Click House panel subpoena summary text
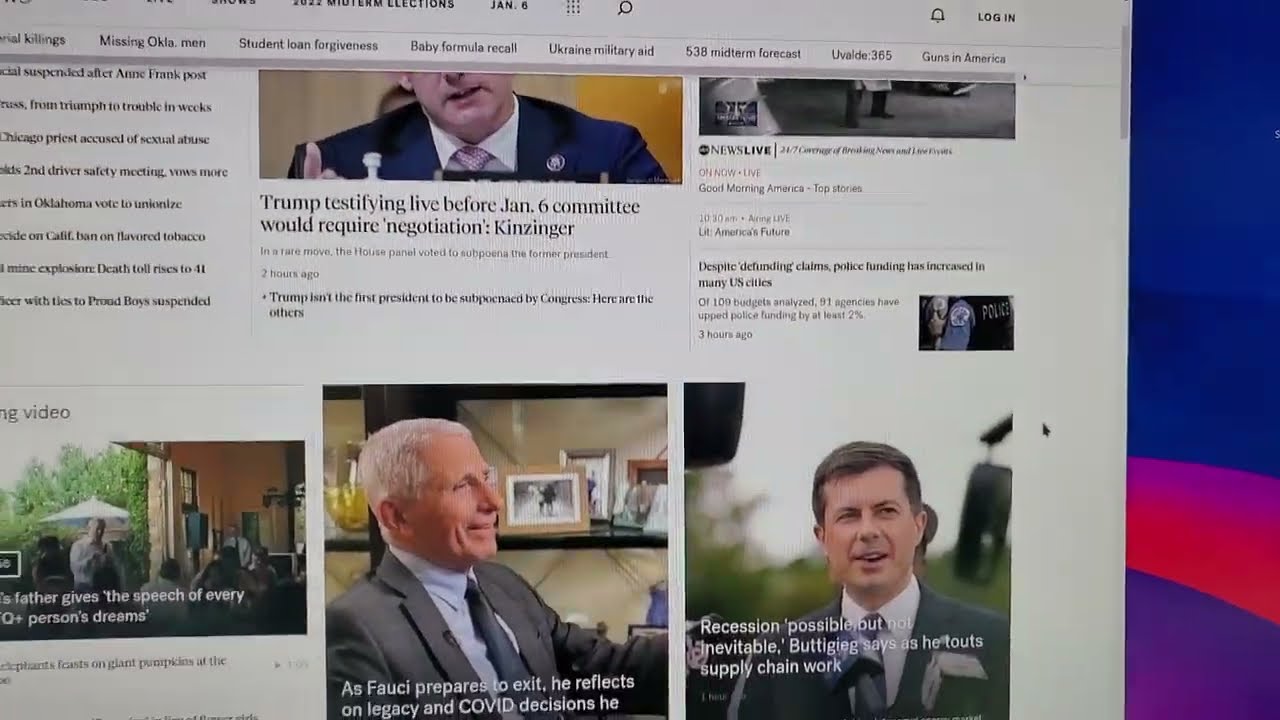Viewport: 1280px width, 720px height. coord(435,253)
